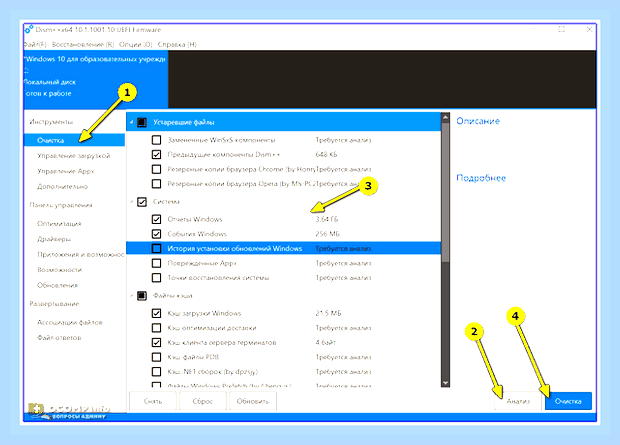The width and height of the screenshot is (620, 445).
Task: Open Управление Appx in the sidebar
Action: (x=66, y=171)
